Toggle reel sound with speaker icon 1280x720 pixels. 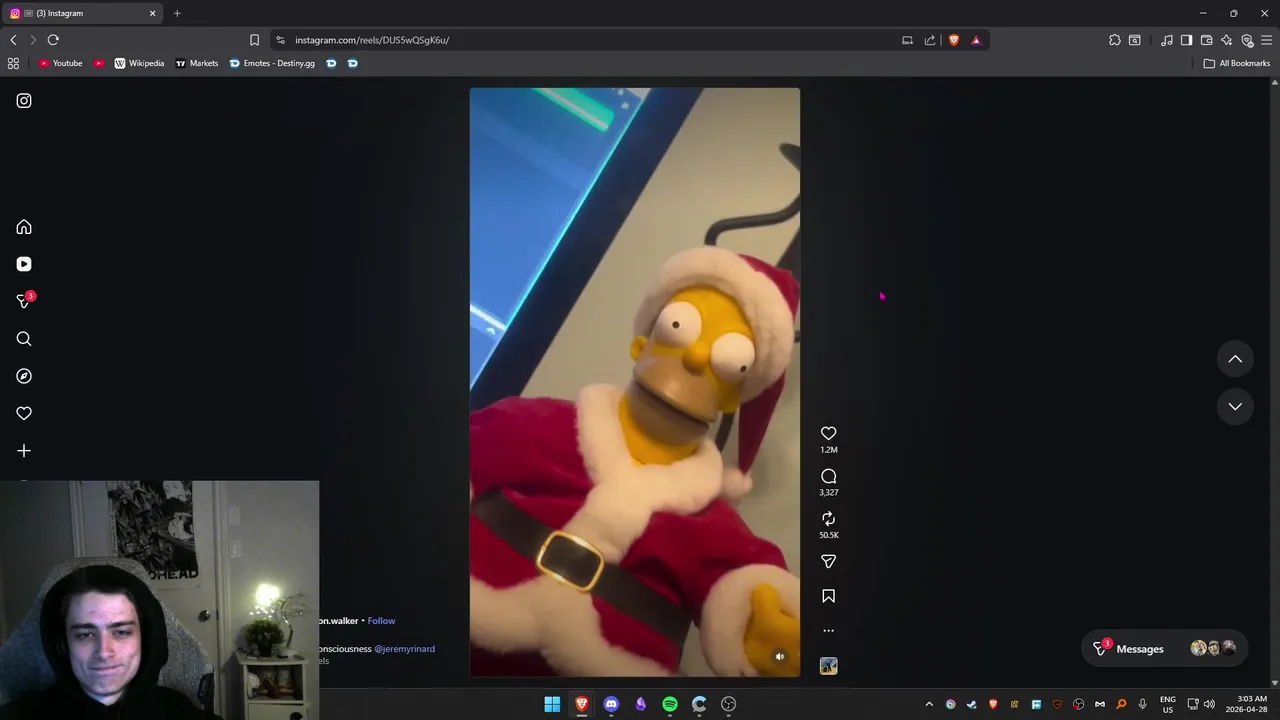[x=780, y=657]
